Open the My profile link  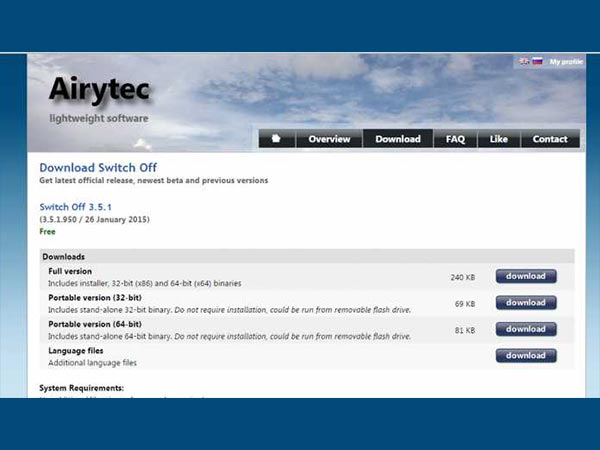566,62
